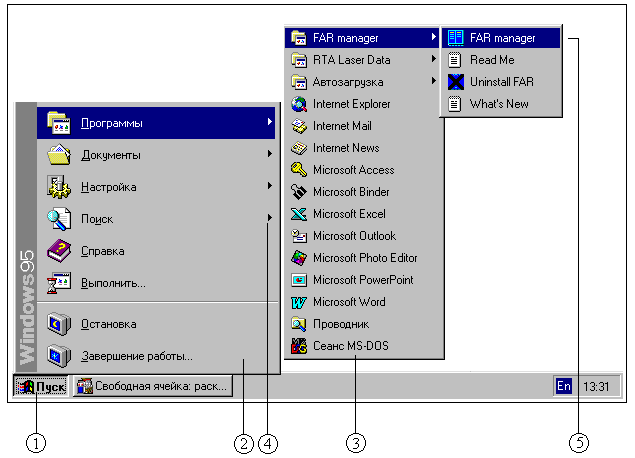
Task: Click the Выполнить run icon
Action: point(59,283)
